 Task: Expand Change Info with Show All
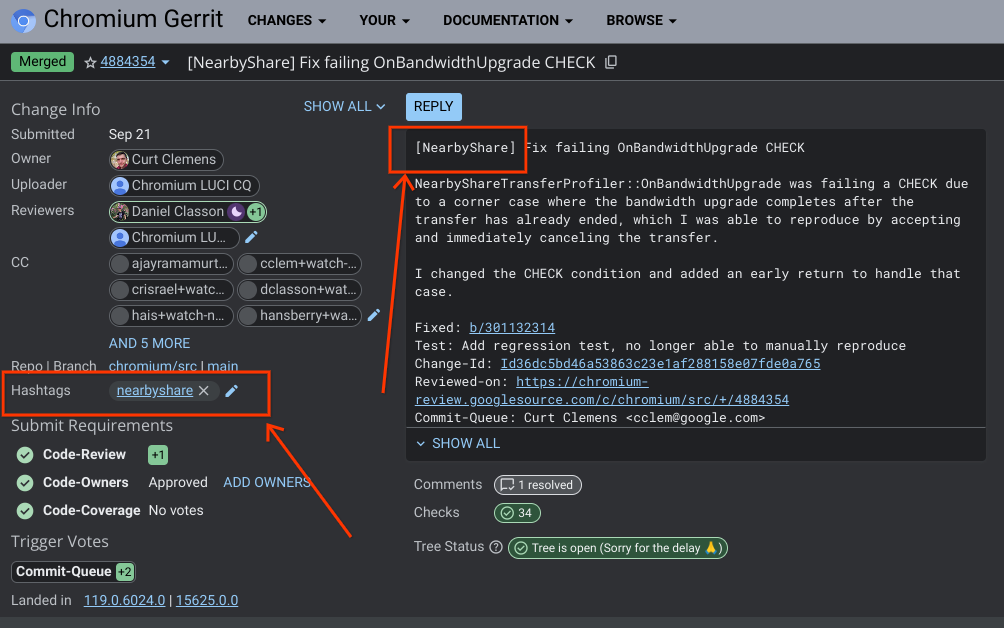point(344,106)
